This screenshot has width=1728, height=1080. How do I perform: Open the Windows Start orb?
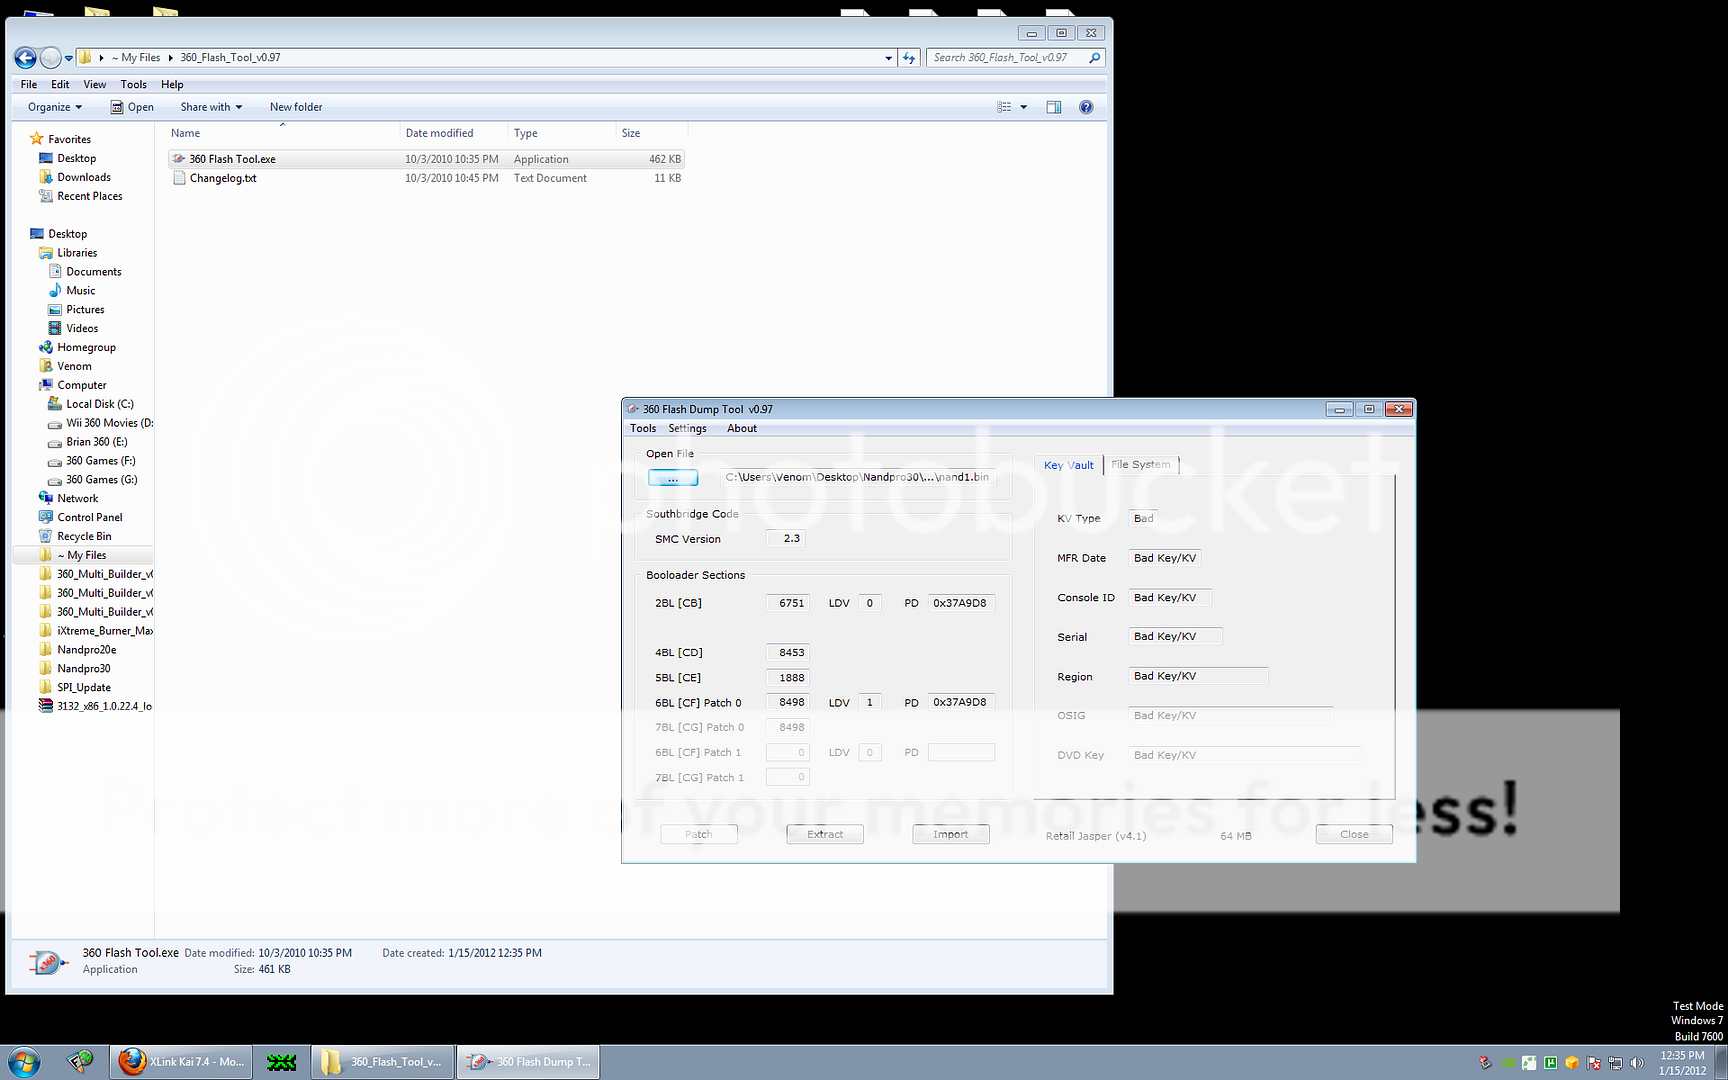[24, 1061]
